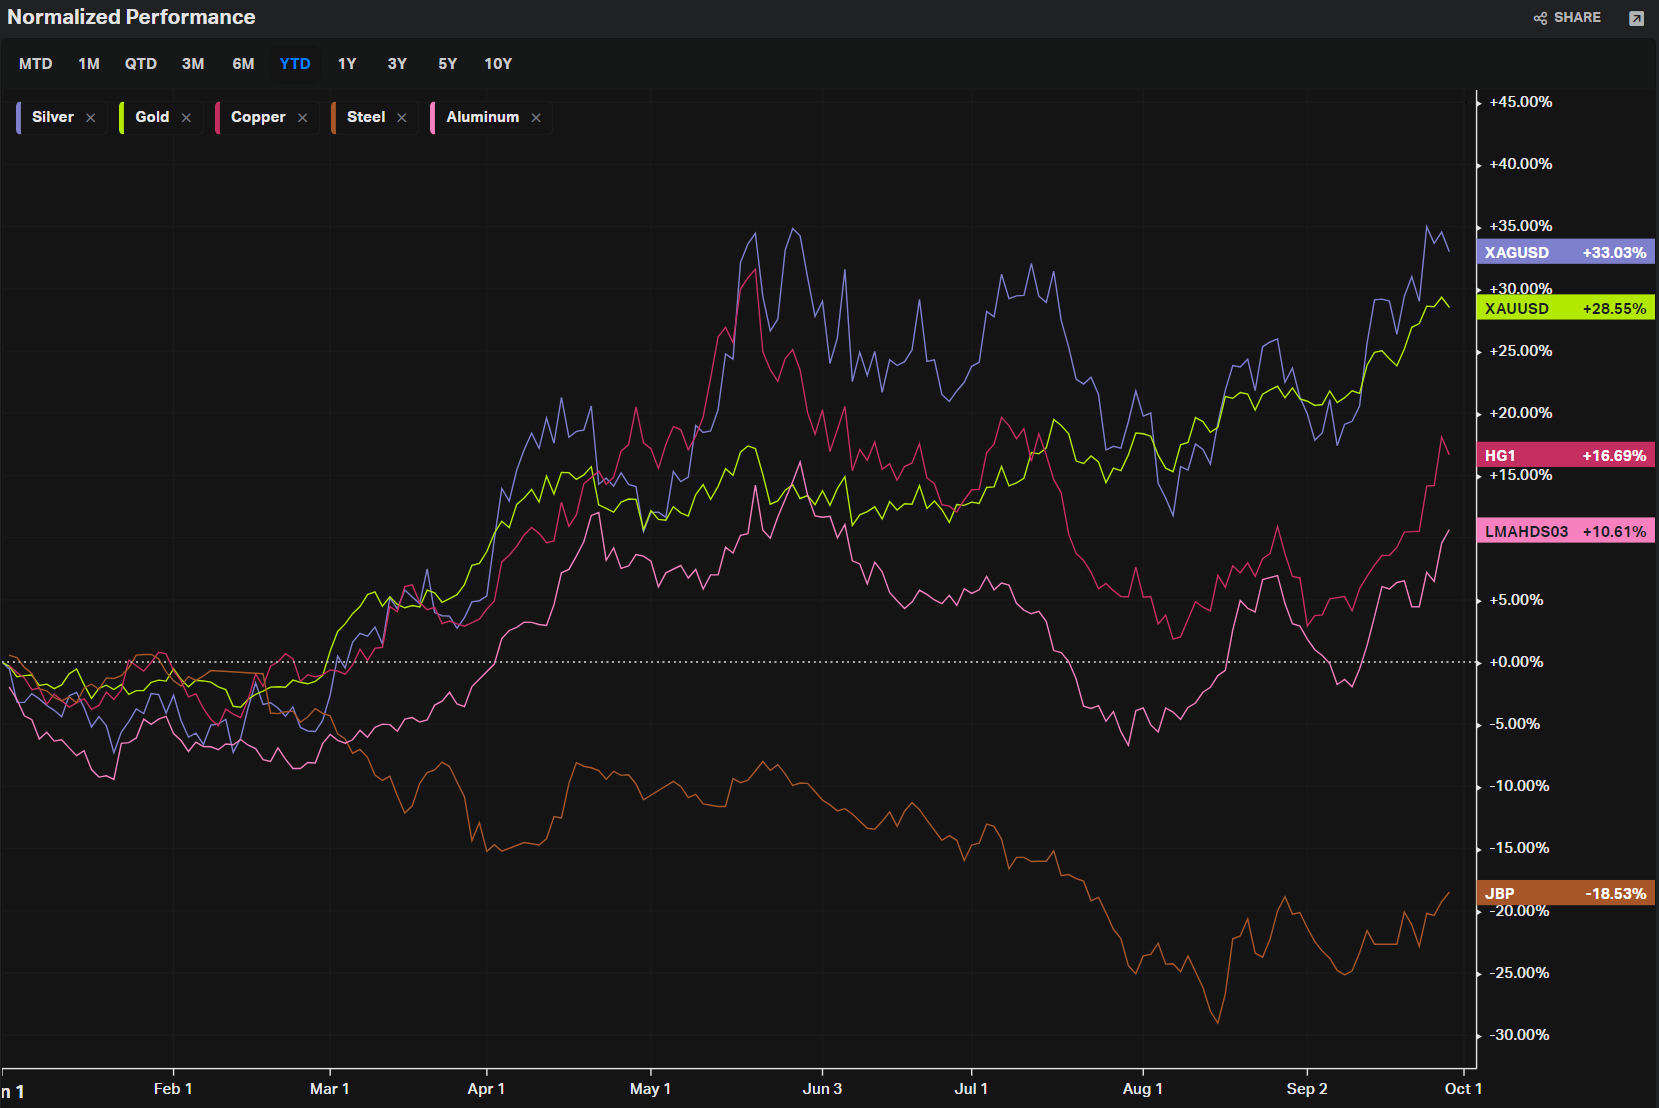Select the 3Y time range
Viewport: 1659px width, 1108px height.
click(397, 64)
